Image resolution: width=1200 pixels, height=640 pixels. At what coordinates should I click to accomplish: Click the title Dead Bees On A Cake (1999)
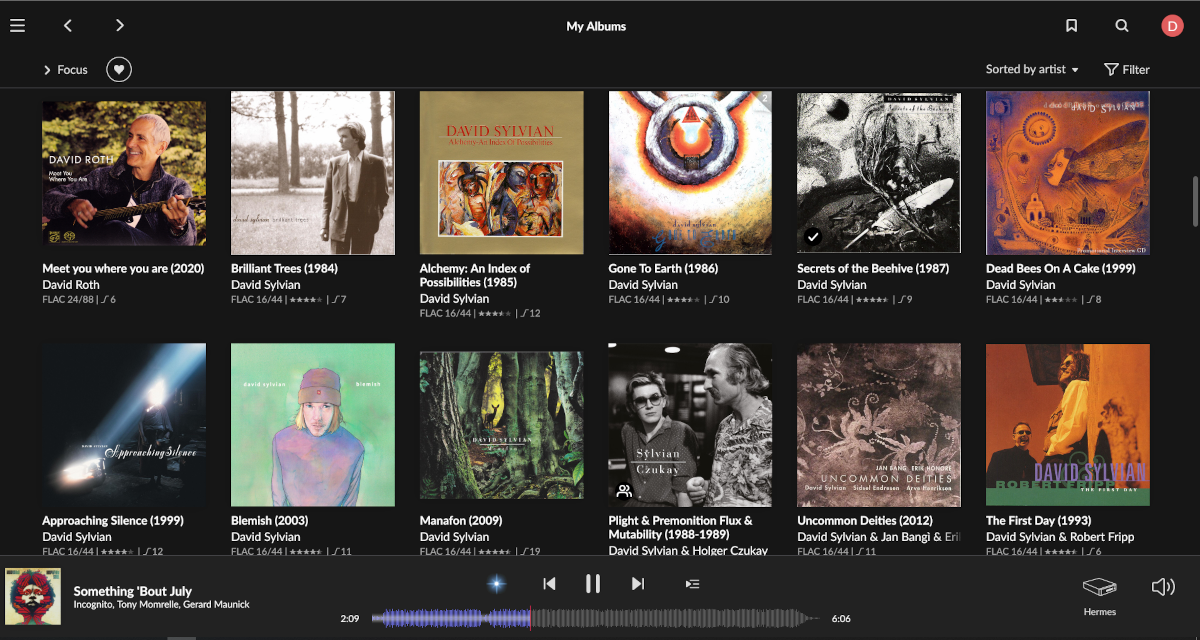1061,269
